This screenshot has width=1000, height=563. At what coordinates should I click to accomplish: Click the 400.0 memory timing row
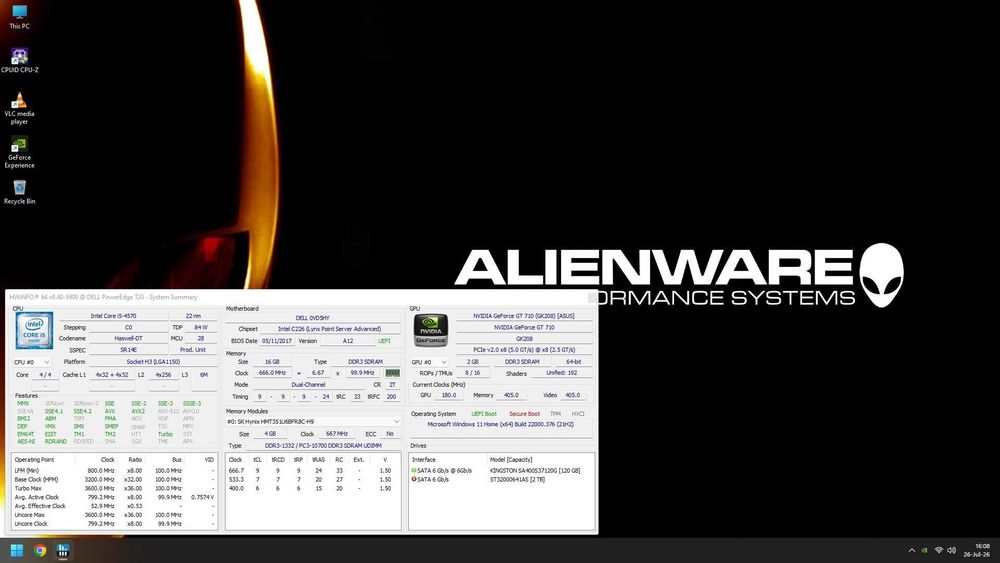click(x=313, y=488)
